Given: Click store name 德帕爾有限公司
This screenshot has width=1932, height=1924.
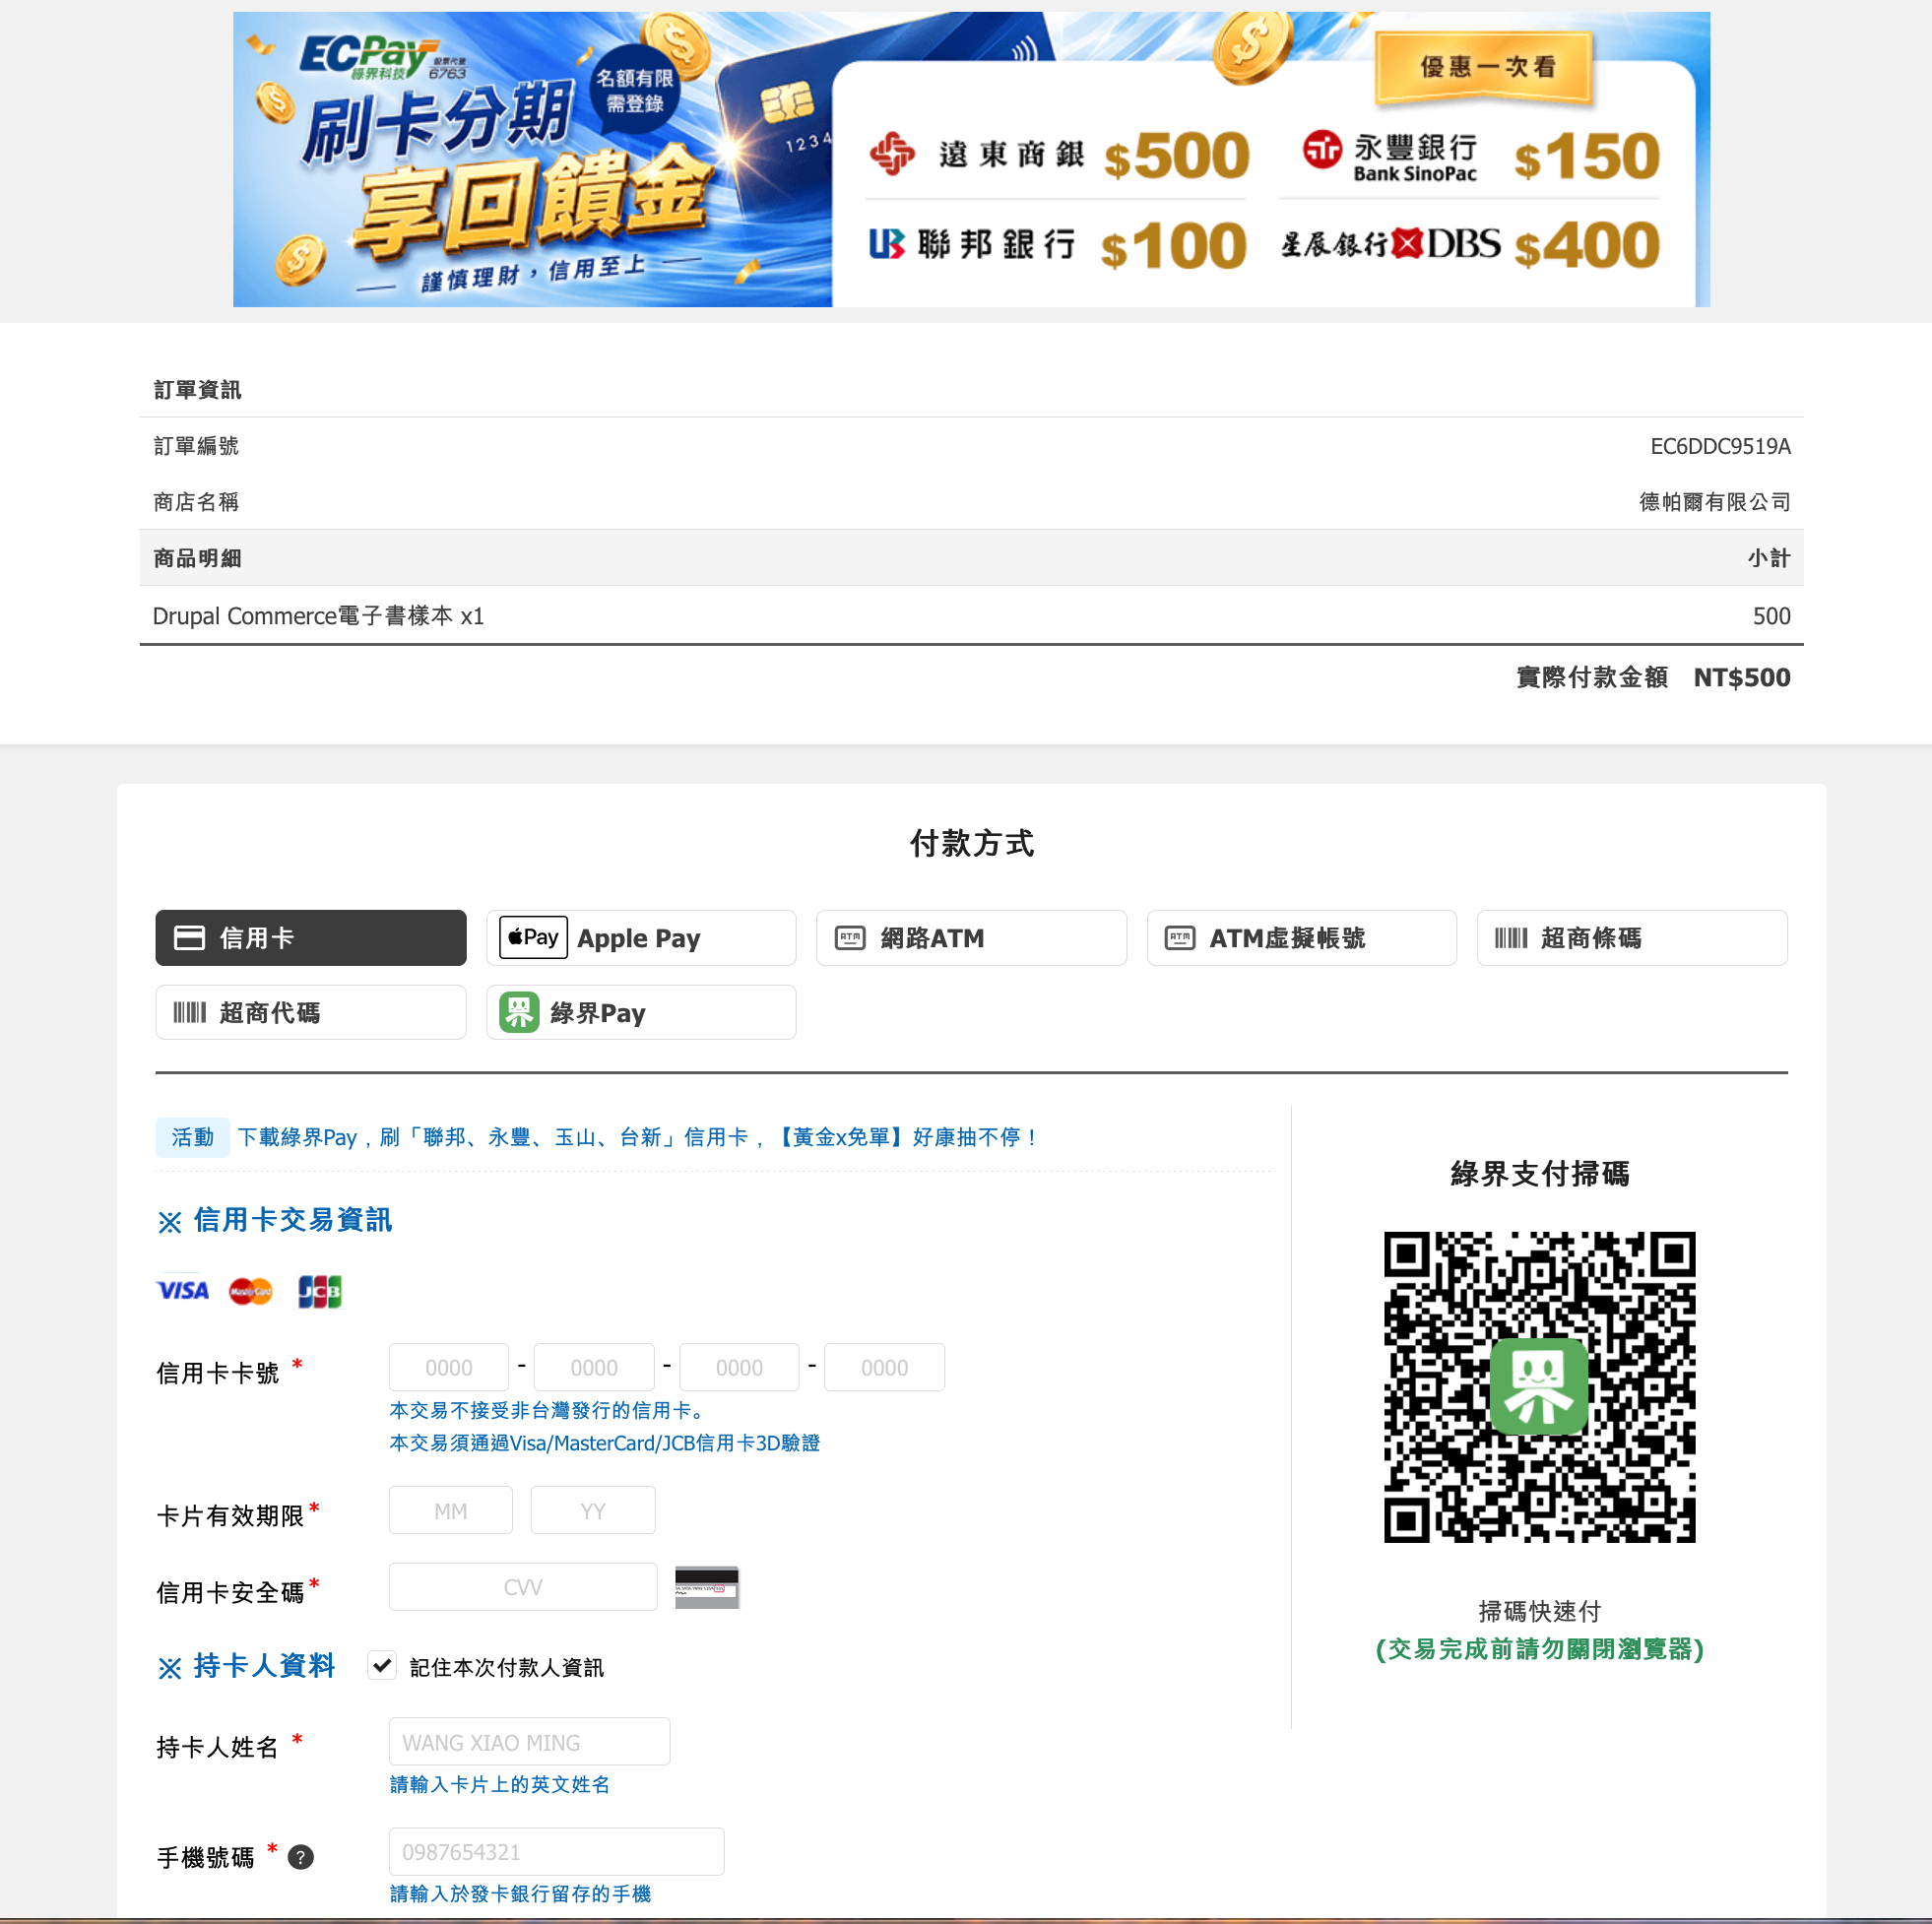Looking at the screenshot, I should (x=1714, y=502).
